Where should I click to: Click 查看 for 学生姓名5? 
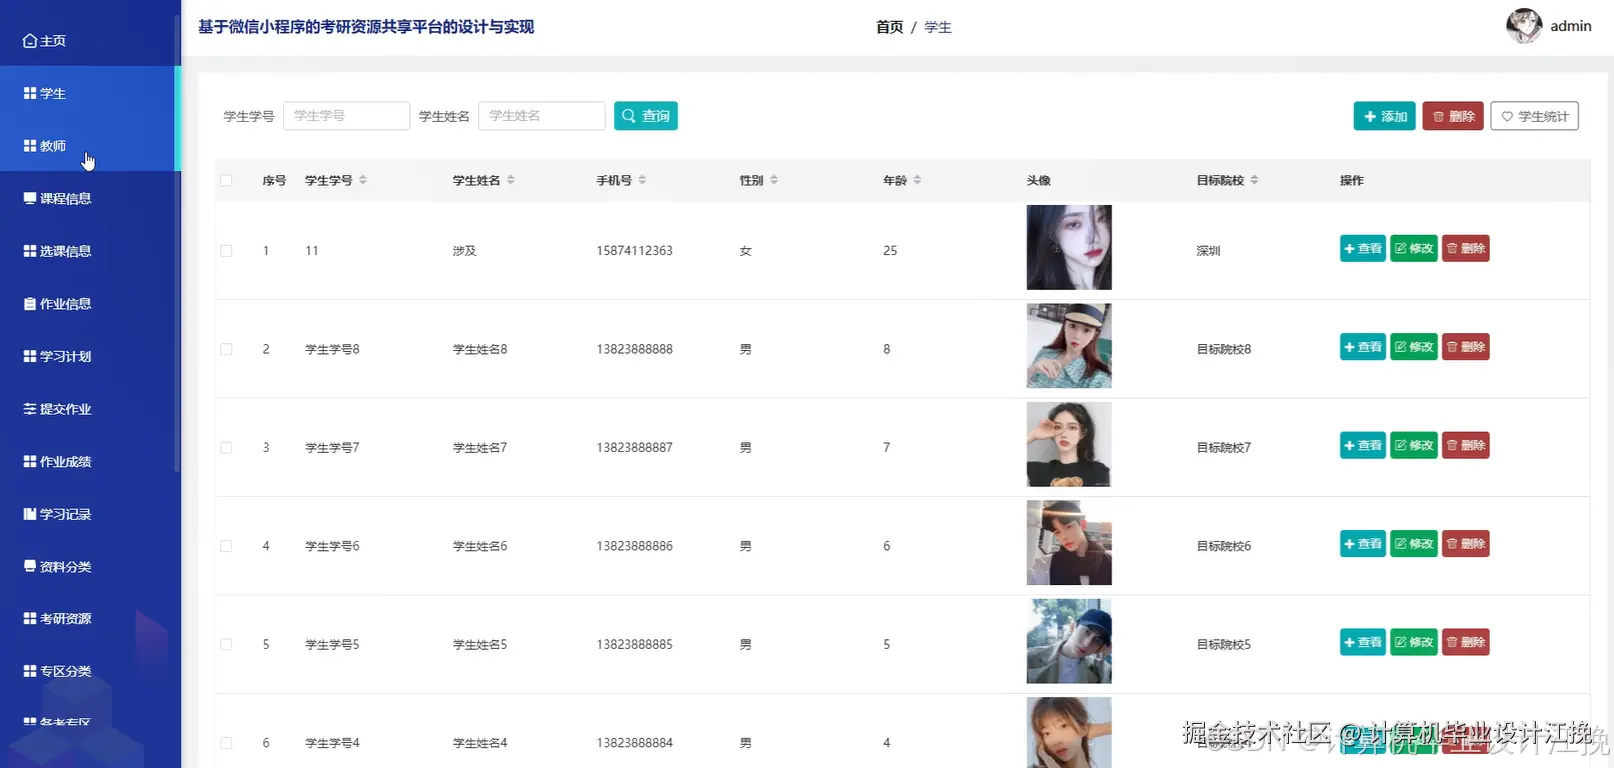[x=1363, y=642]
